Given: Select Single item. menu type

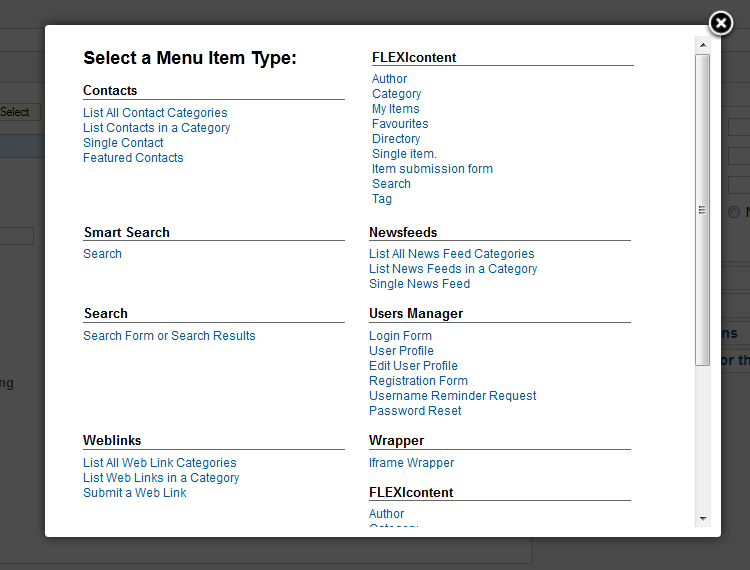Looking at the screenshot, I should 404,154.
